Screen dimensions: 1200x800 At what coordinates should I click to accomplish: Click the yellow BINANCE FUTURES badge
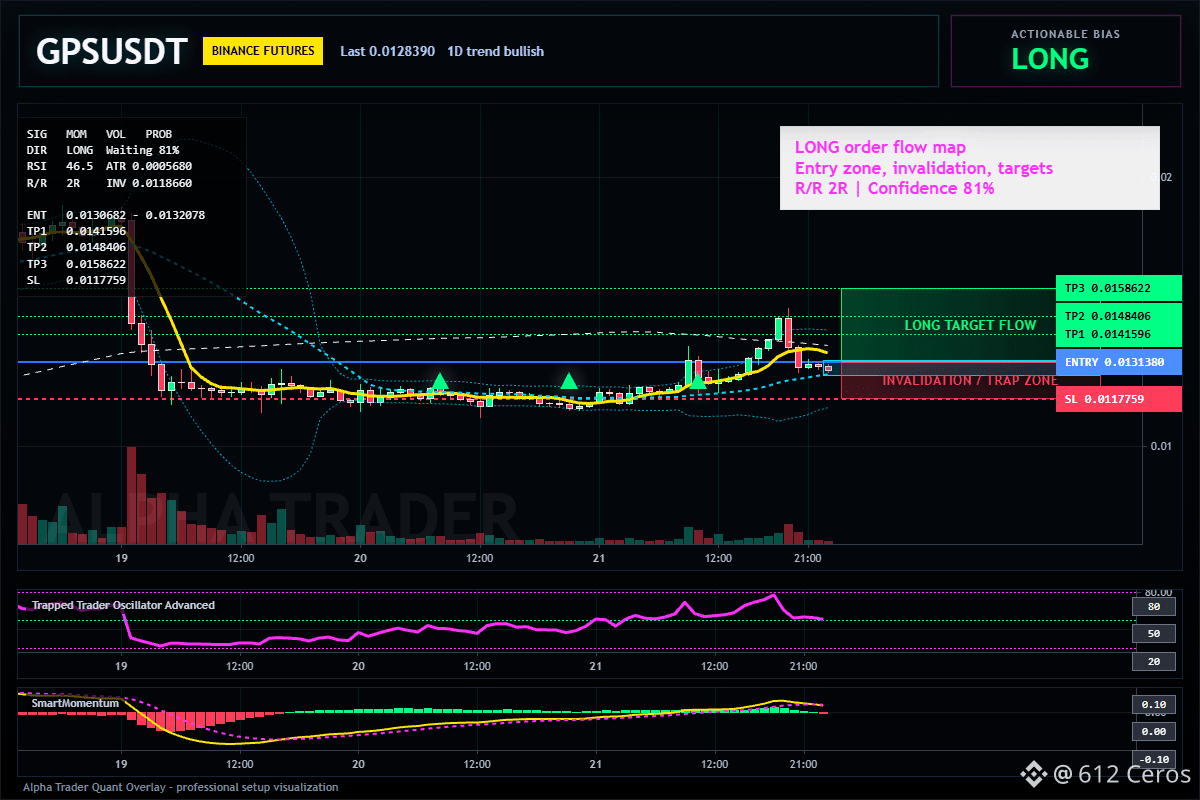(263, 51)
